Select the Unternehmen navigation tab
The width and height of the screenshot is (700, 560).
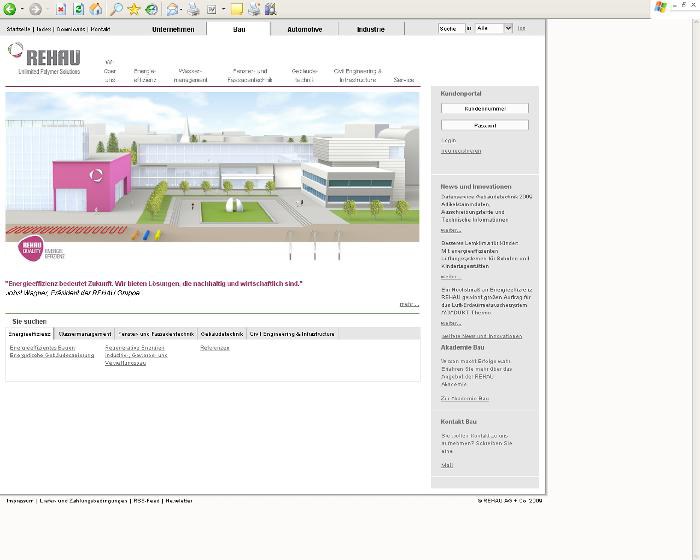pos(173,29)
